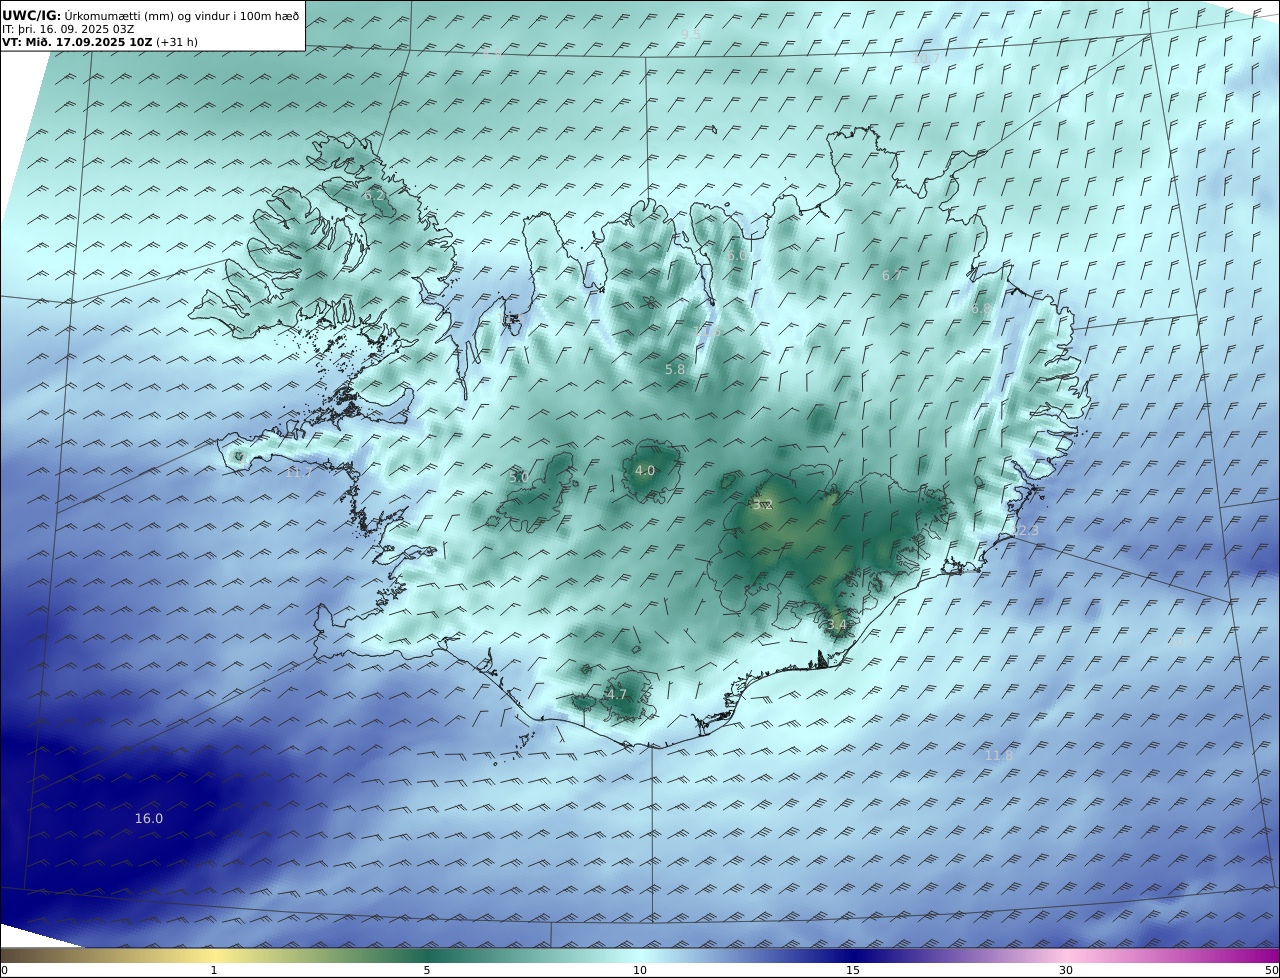This screenshot has width=1280, height=978.
Task: Click the 50 tick on the color scale
Action: pos(1271,970)
